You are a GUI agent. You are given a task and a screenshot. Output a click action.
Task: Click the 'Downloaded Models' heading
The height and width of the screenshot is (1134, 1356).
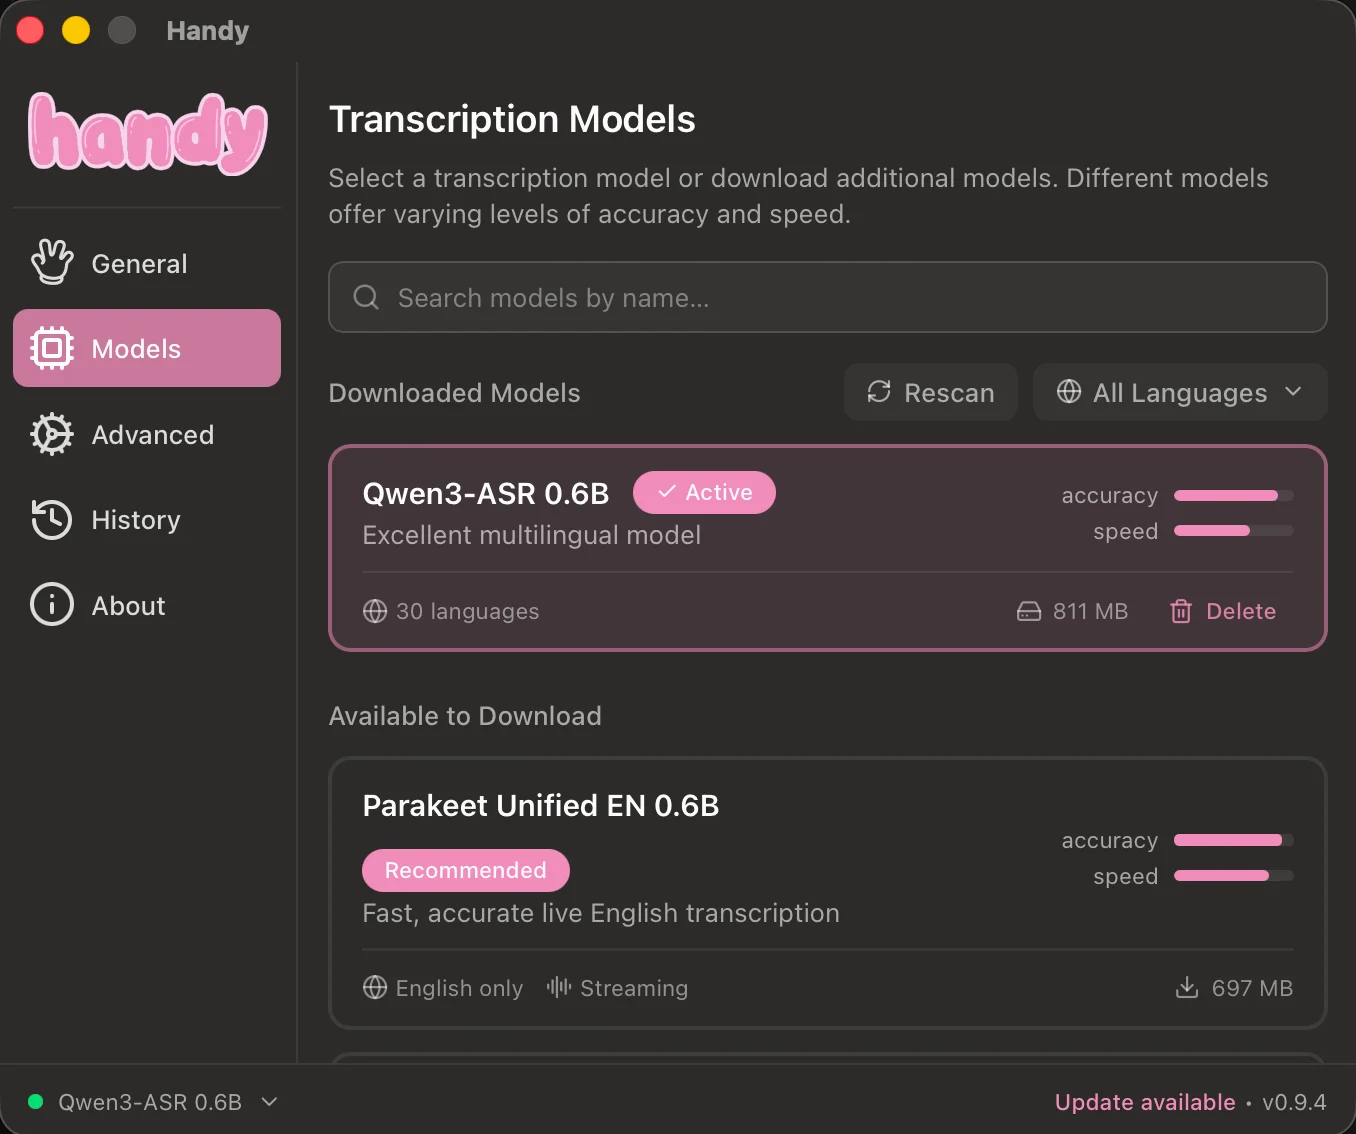coord(455,393)
